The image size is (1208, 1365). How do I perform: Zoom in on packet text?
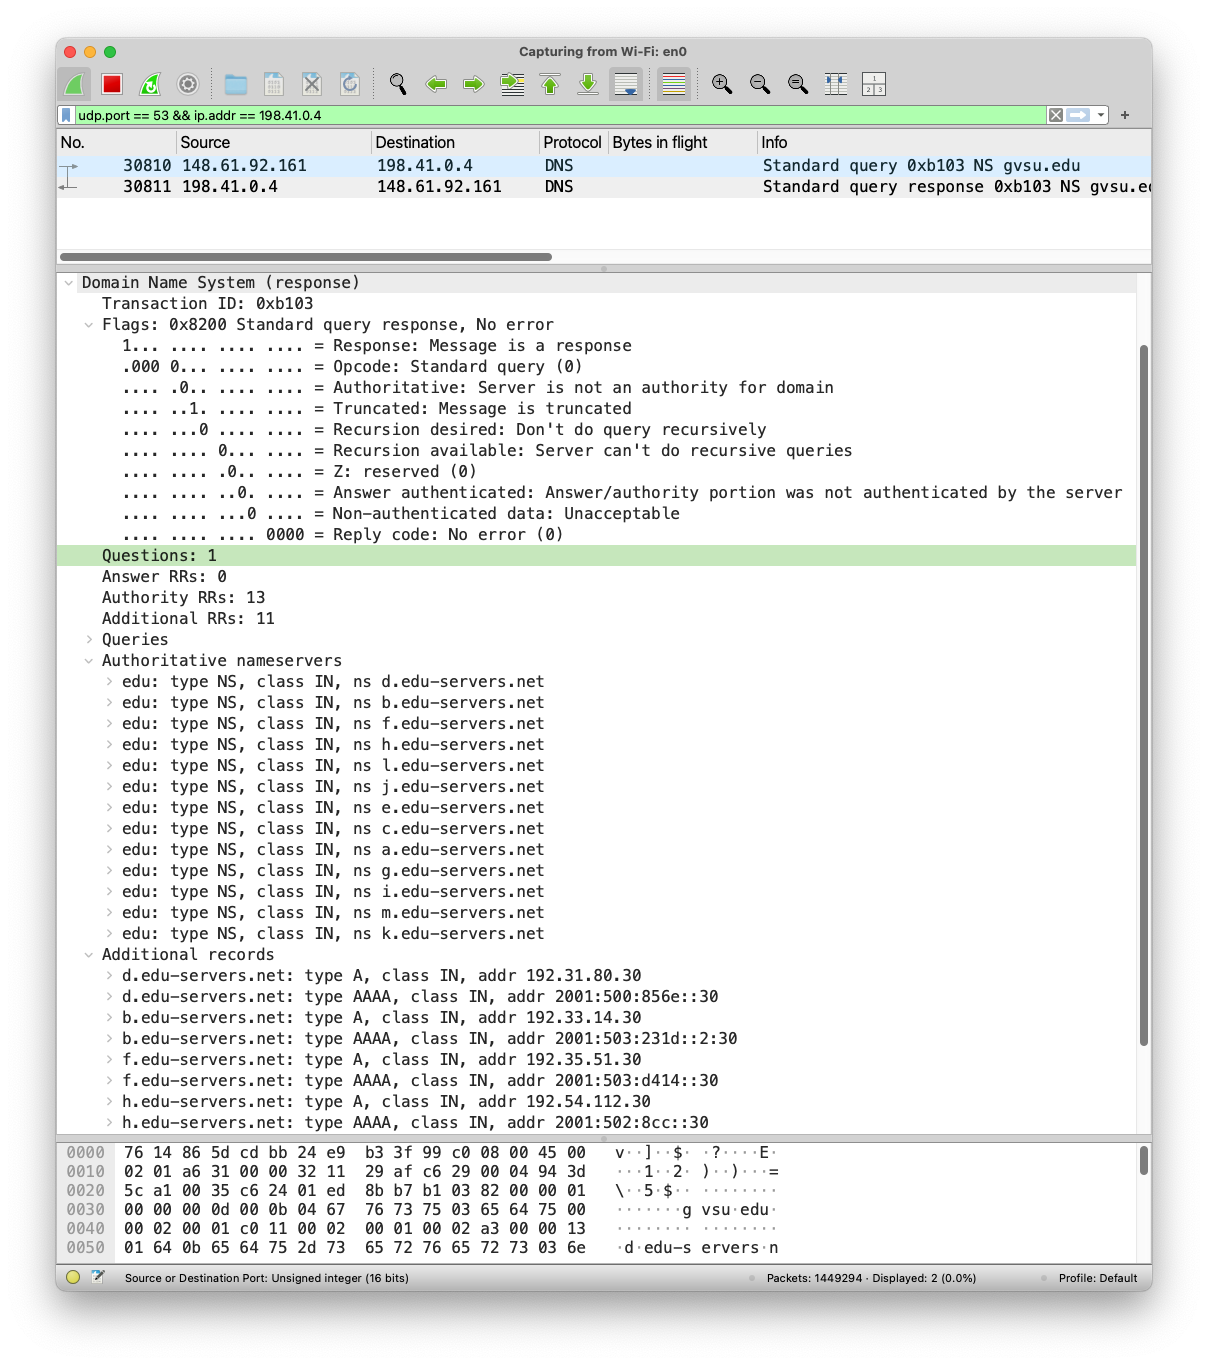coord(722,84)
